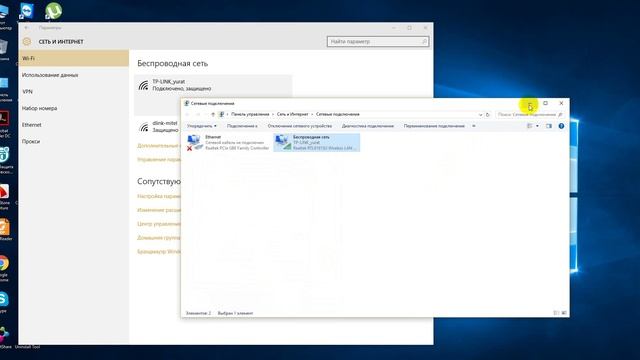Switch to large icons view in the status bar
Image resolution: width=640 pixels, height=360 pixels.
pyautogui.click(x=564, y=313)
